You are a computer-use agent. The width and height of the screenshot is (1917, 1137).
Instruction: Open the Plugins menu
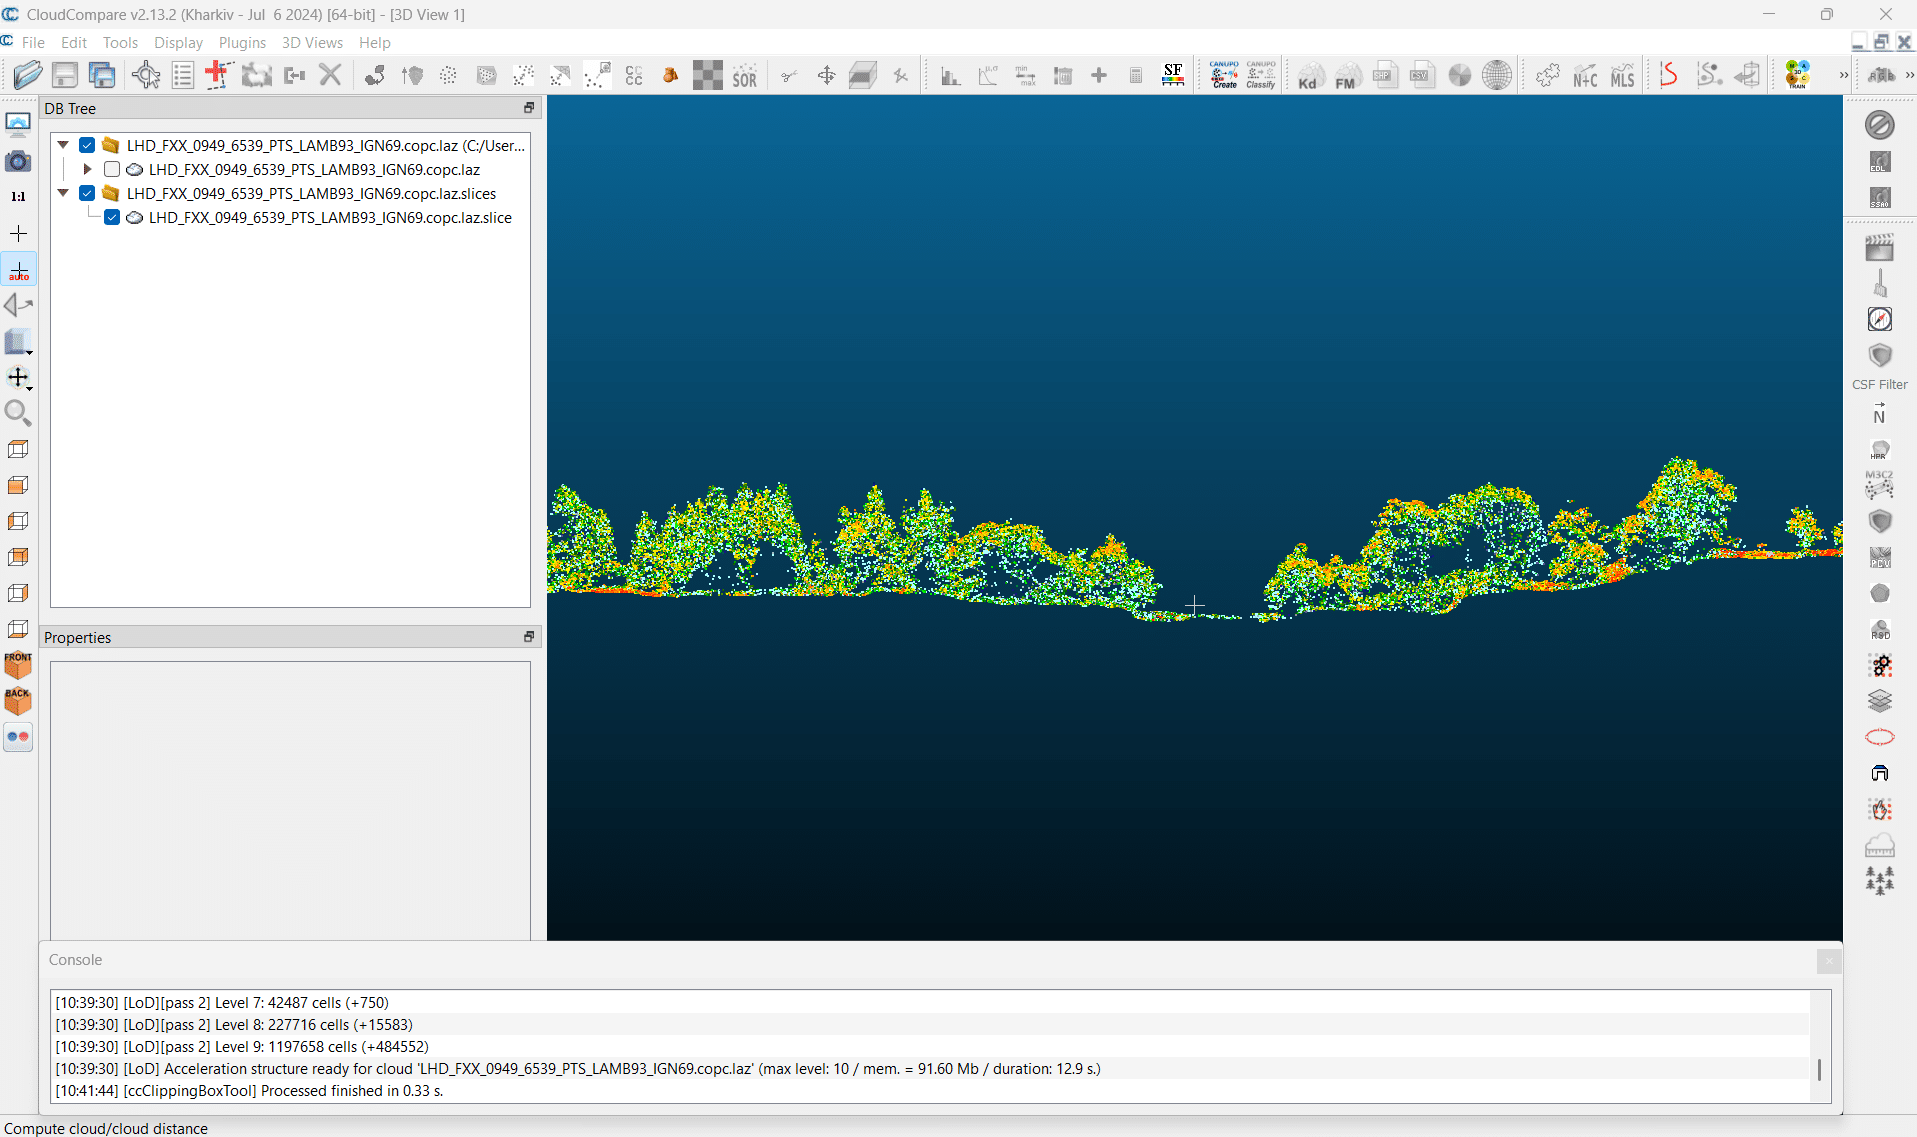pyautogui.click(x=242, y=42)
